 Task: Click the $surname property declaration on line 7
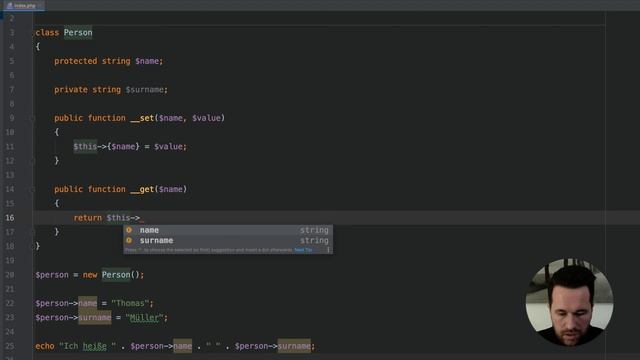click(144, 90)
